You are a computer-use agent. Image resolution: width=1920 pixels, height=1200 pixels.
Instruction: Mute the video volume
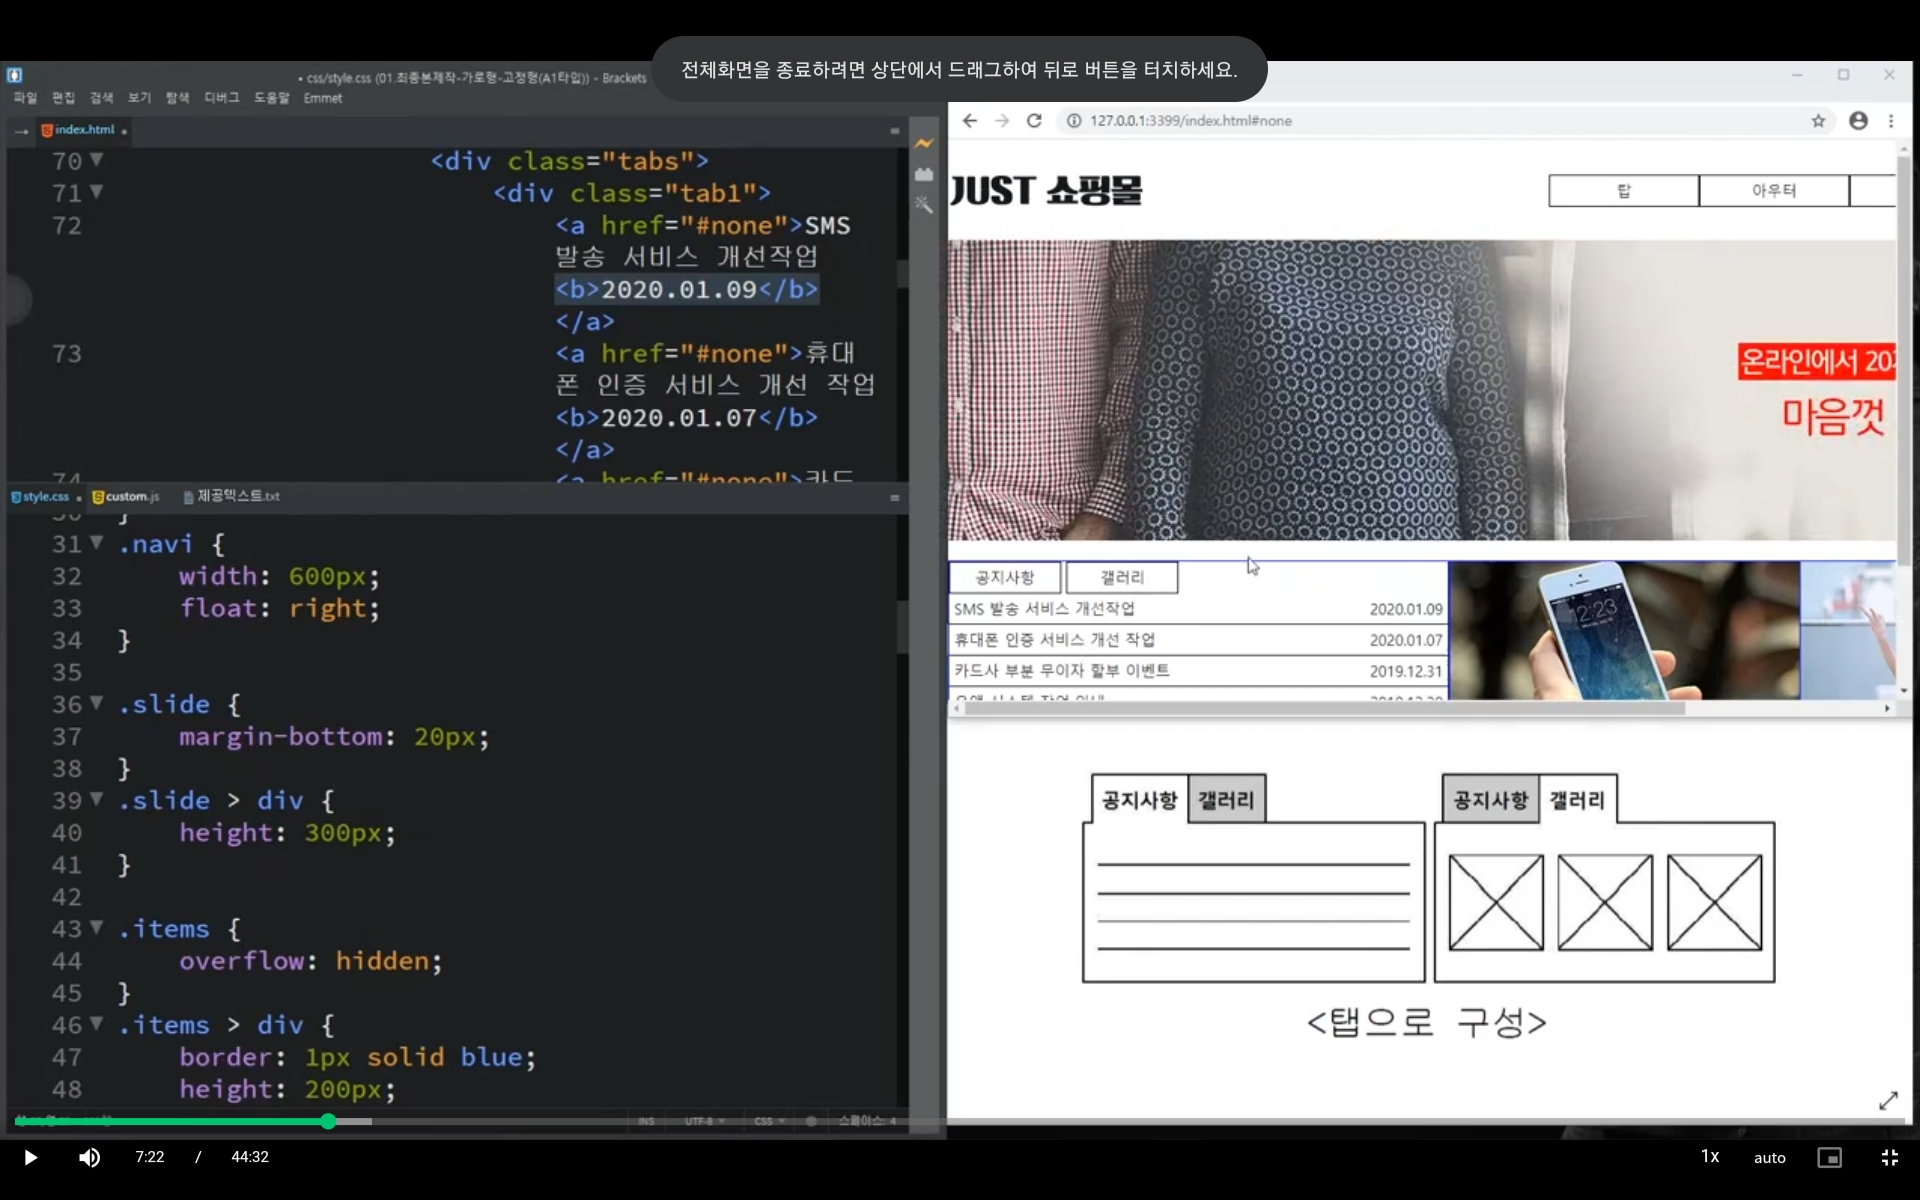pos(90,1157)
